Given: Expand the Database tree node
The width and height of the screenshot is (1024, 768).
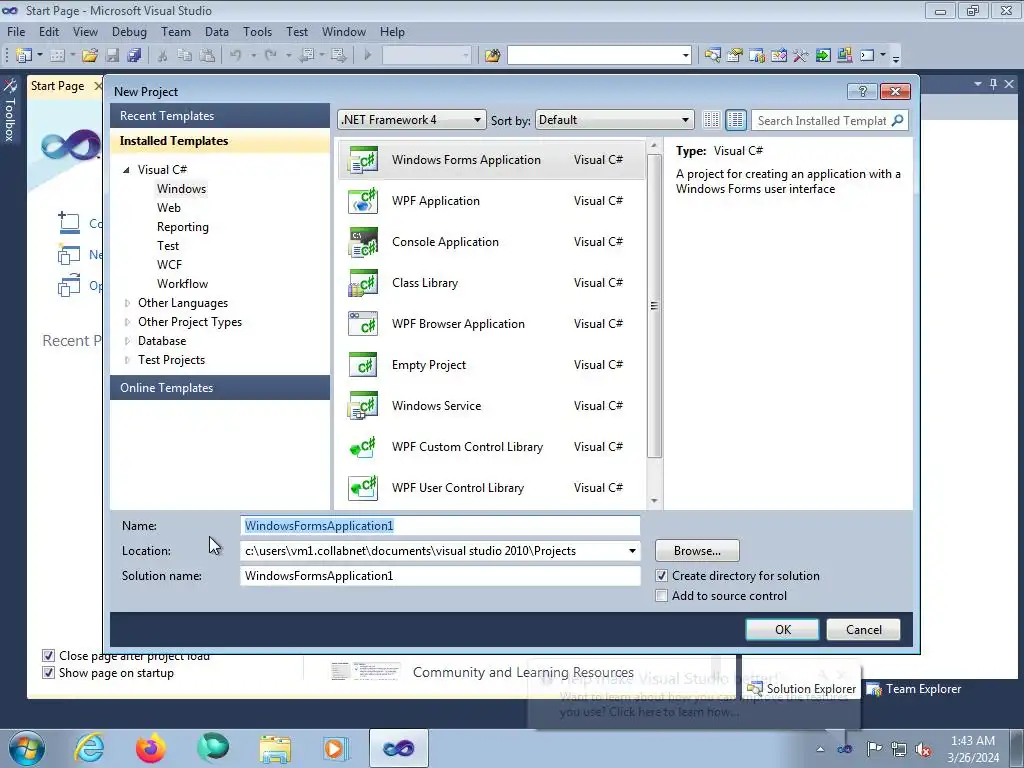Looking at the screenshot, I should coord(127,341).
